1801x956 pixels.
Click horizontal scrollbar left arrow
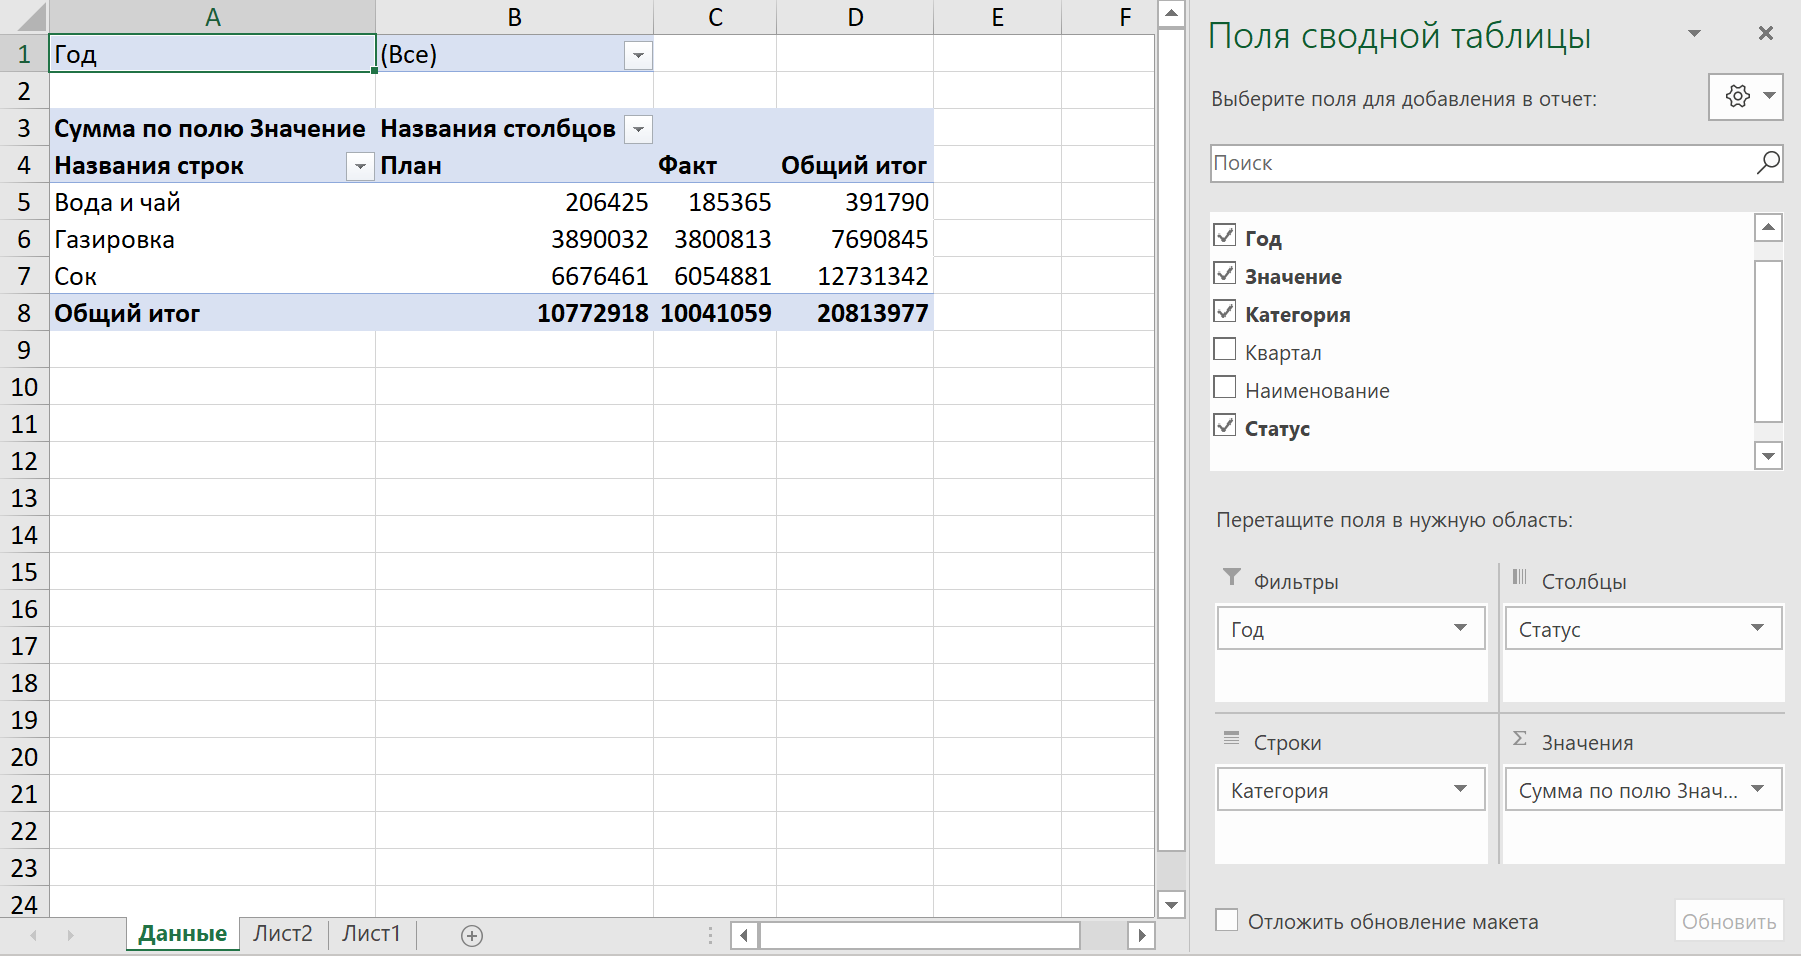coord(743,936)
